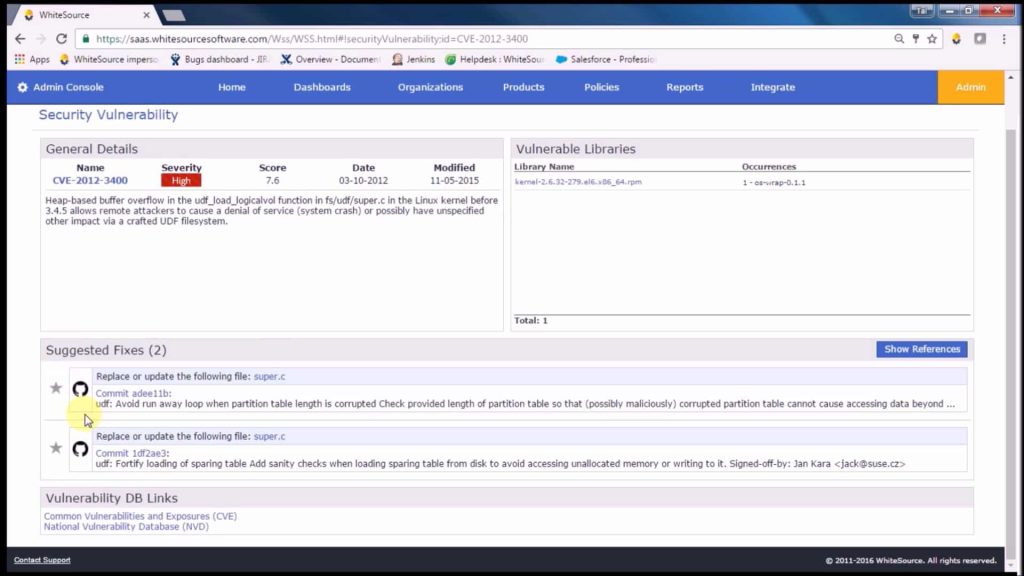This screenshot has width=1024, height=576.
Task: Click the Security Vulnerability page heading
Action: [x=108, y=115]
